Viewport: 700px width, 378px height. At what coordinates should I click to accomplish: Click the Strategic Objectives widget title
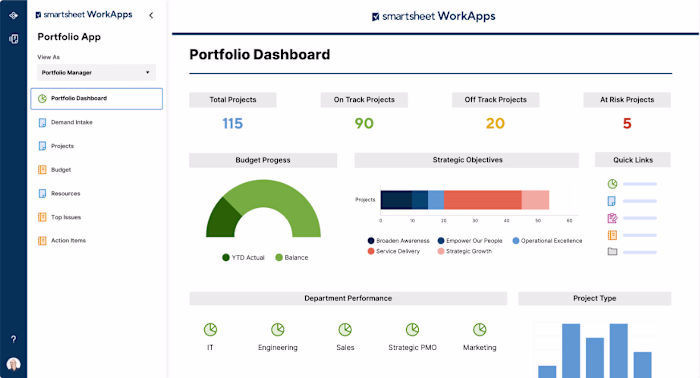pos(467,160)
